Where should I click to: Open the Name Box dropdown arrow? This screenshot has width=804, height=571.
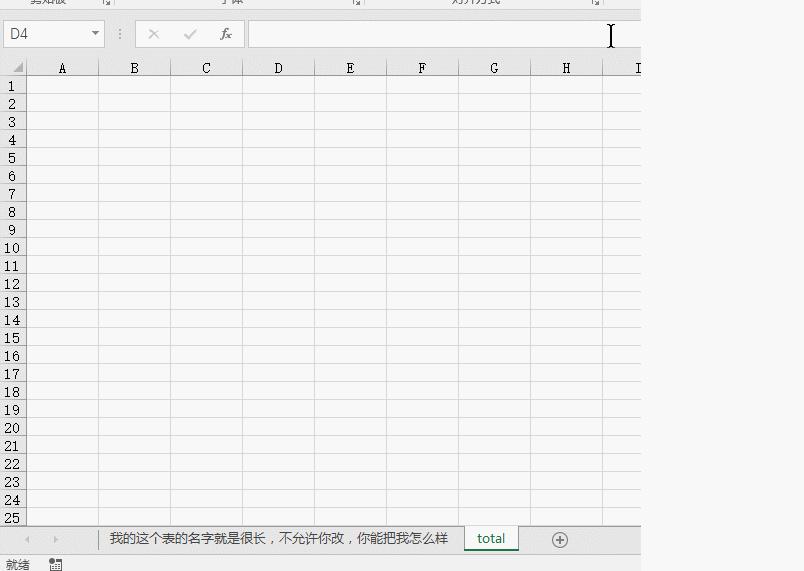coord(95,33)
